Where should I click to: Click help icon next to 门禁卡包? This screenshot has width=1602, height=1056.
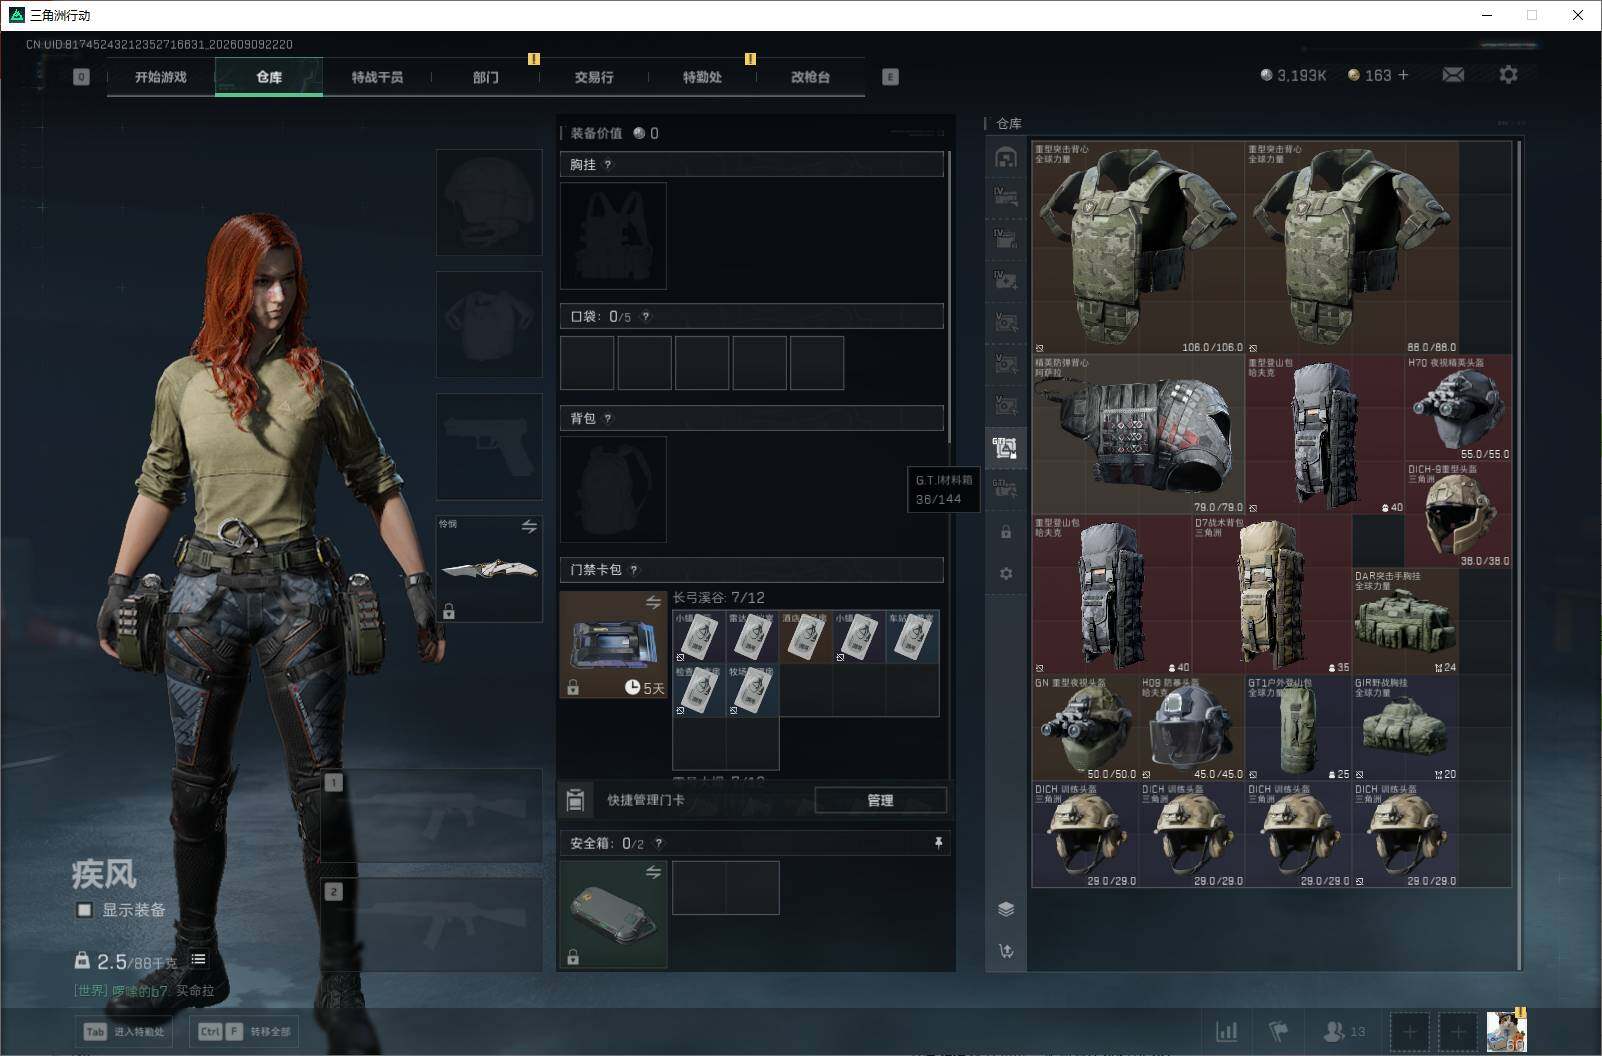click(634, 570)
